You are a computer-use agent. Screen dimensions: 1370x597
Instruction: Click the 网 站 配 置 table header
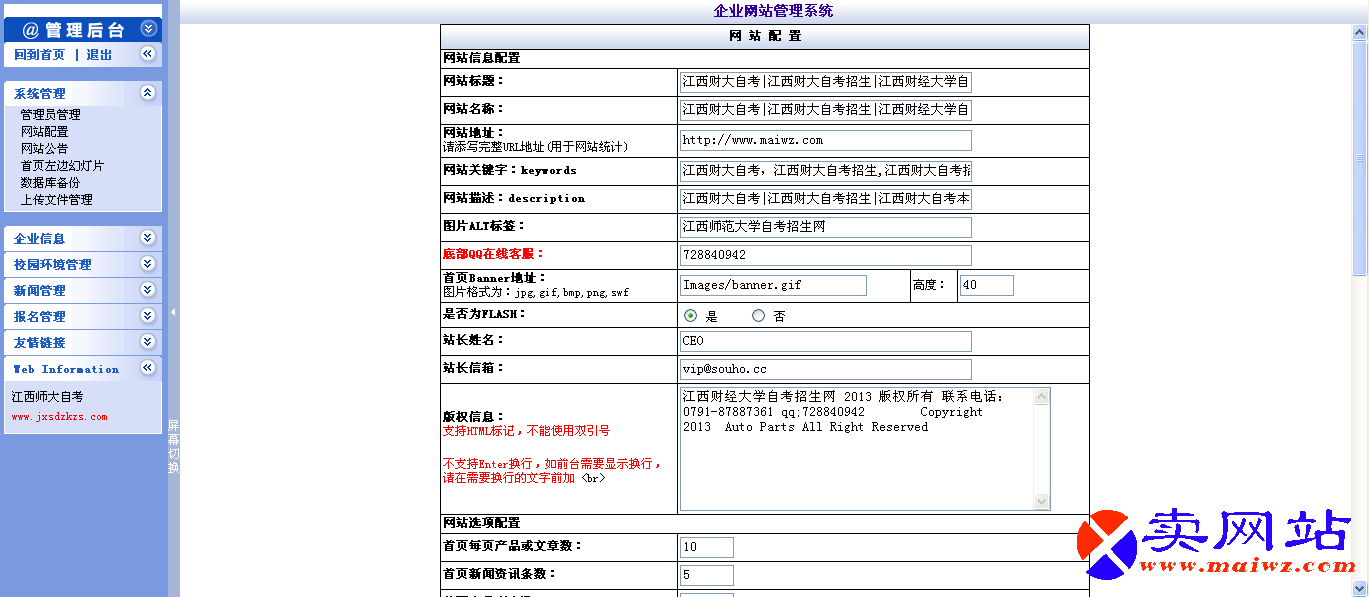click(x=765, y=36)
